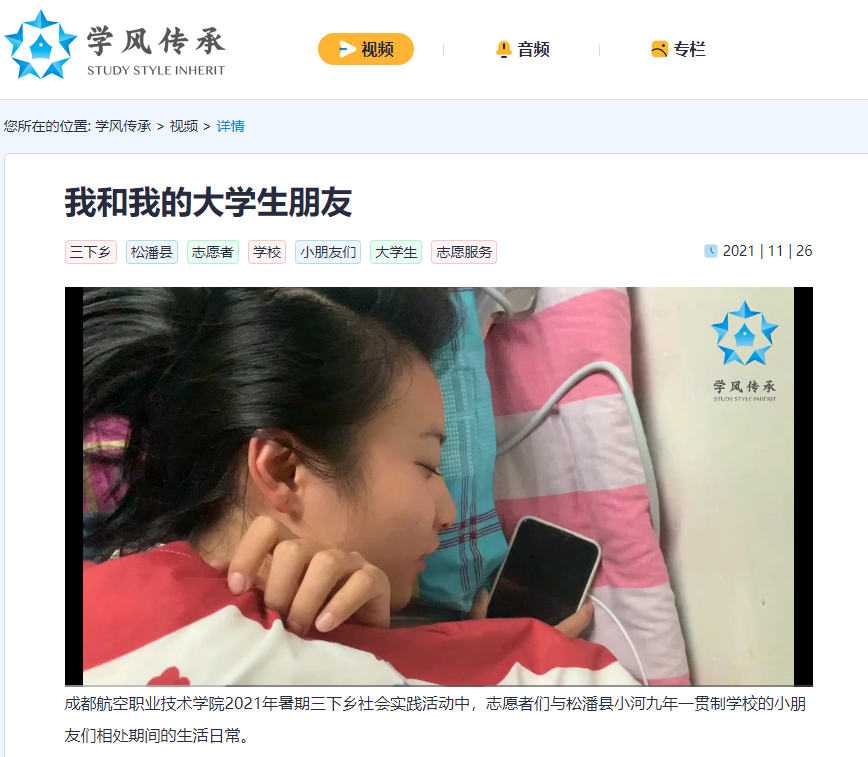Open the 视频 navigation tab
Viewport: 868px width, 757px height.
pos(366,49)
